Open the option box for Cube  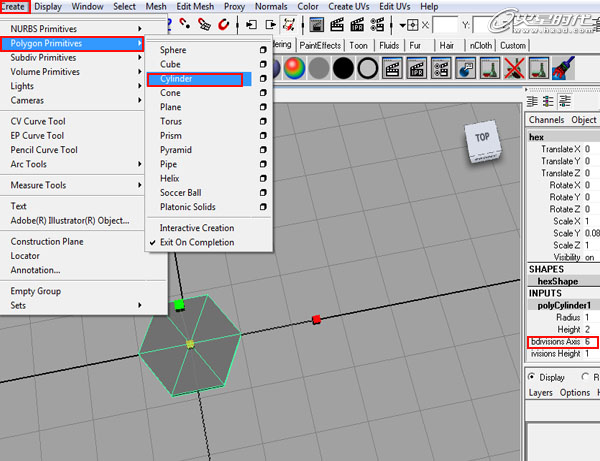tap(263, 64)
